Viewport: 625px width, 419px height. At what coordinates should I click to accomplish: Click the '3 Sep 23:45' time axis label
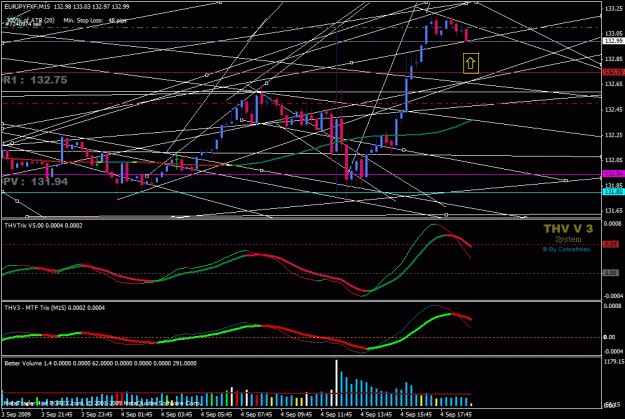tap(96, 414)
